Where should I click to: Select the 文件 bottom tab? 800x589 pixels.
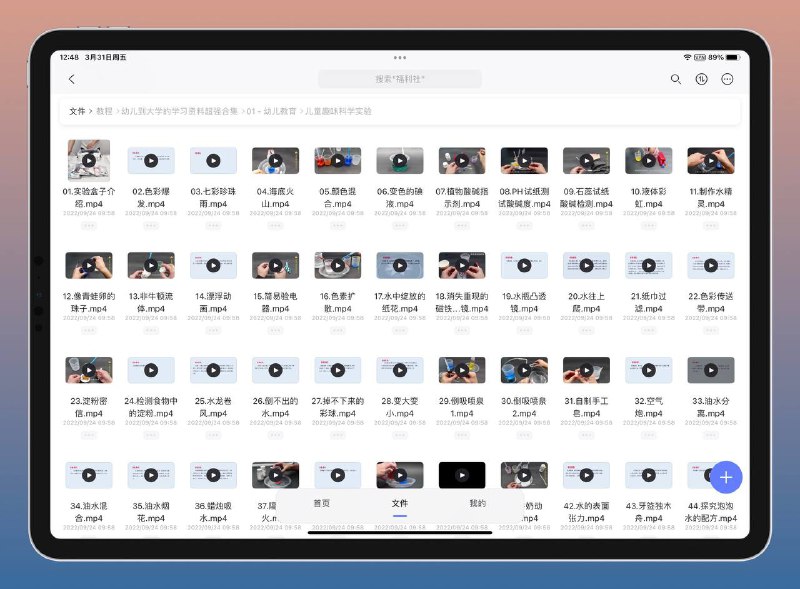pos(399,504)
